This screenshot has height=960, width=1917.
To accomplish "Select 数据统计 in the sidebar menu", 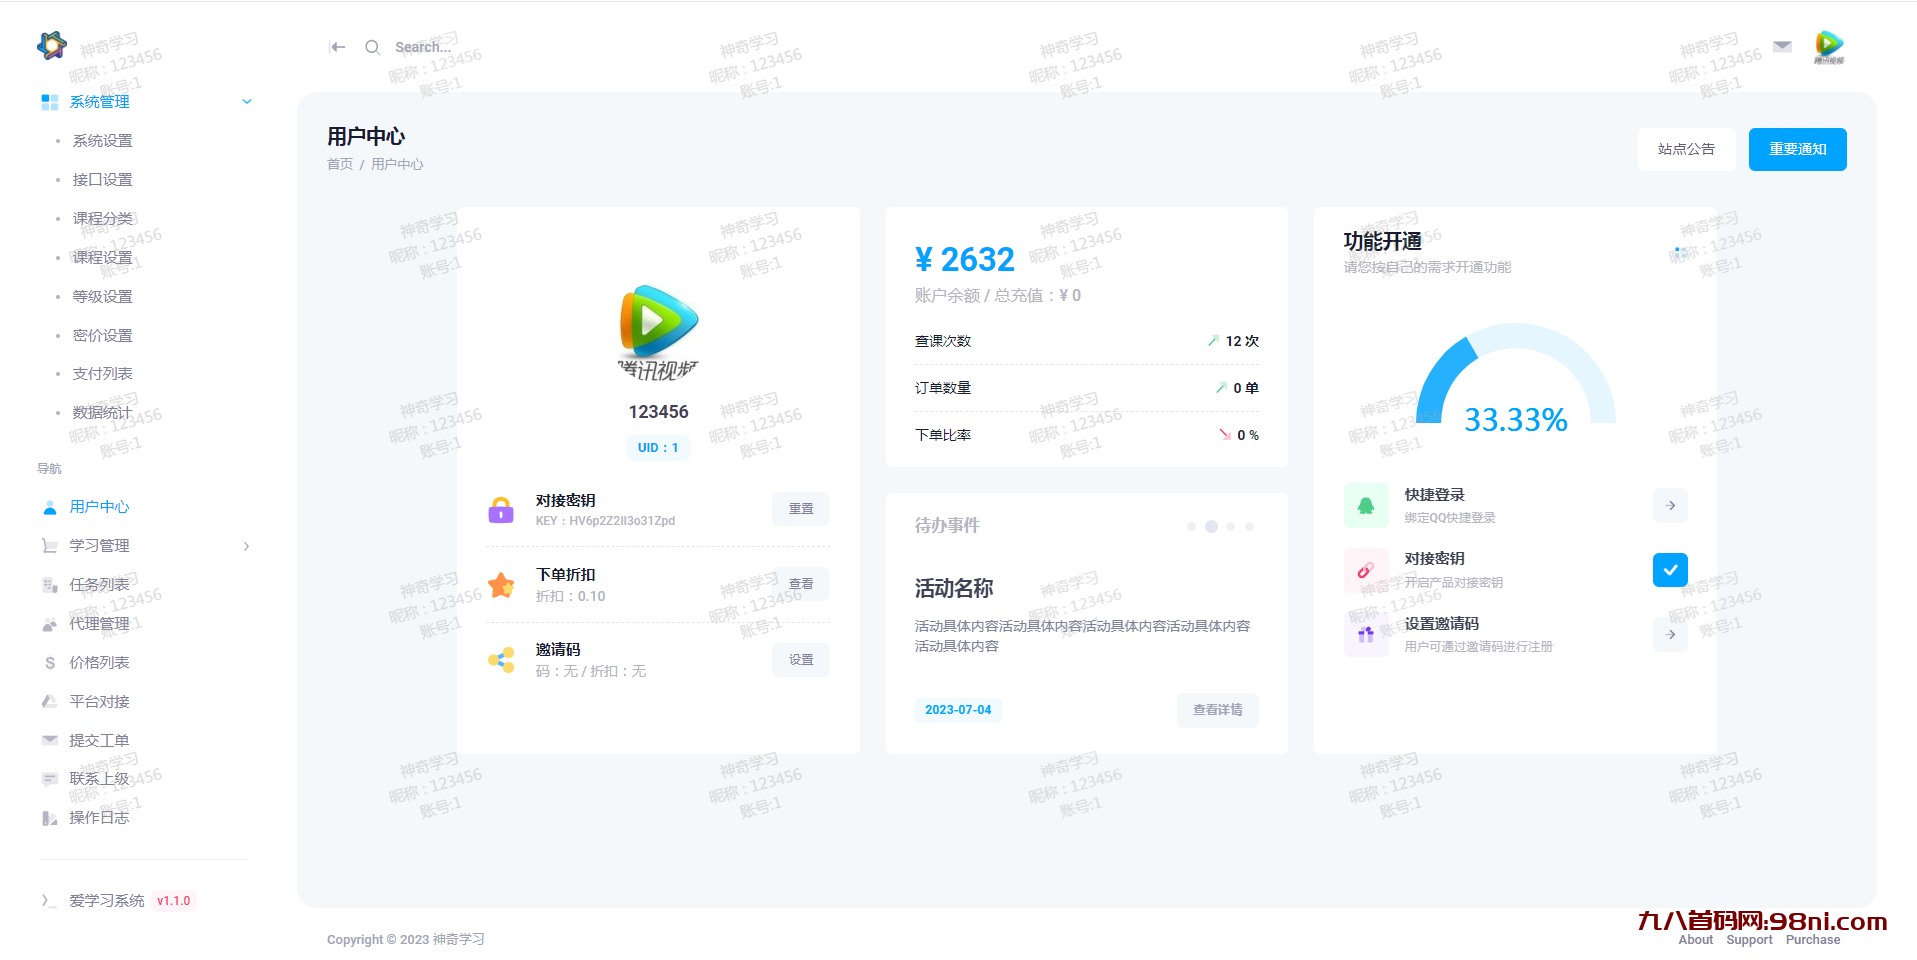I will tap(103, 412).
